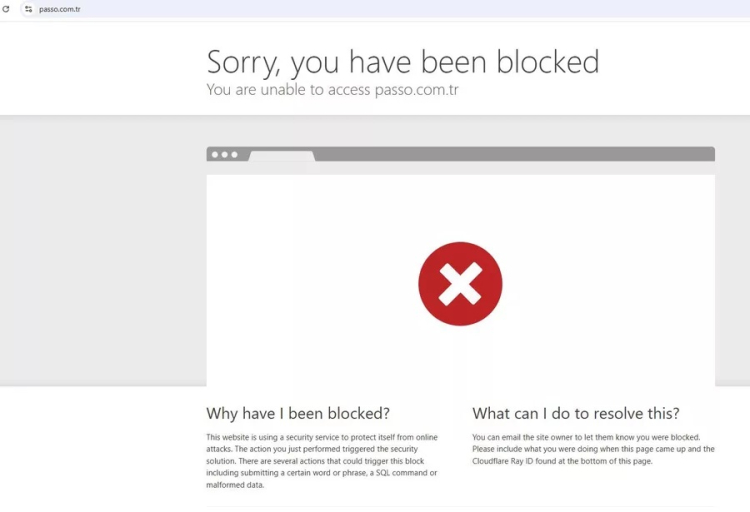Click the "Why have I been blocked?" heading
Viewport: 750px width, 512px height.
point(298,413)
